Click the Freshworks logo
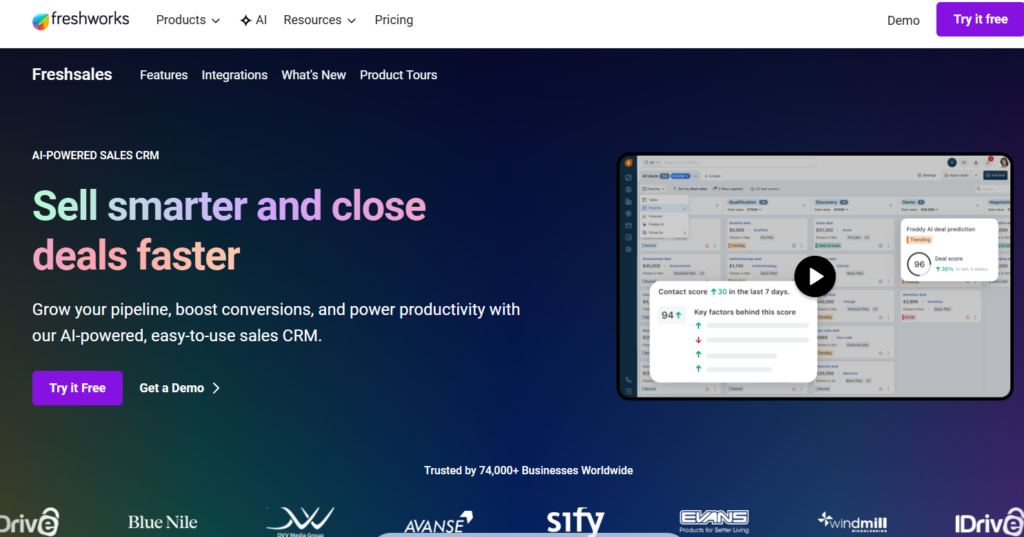The height and width of the screenshot is (537, 1024). [x=80, y=20]
